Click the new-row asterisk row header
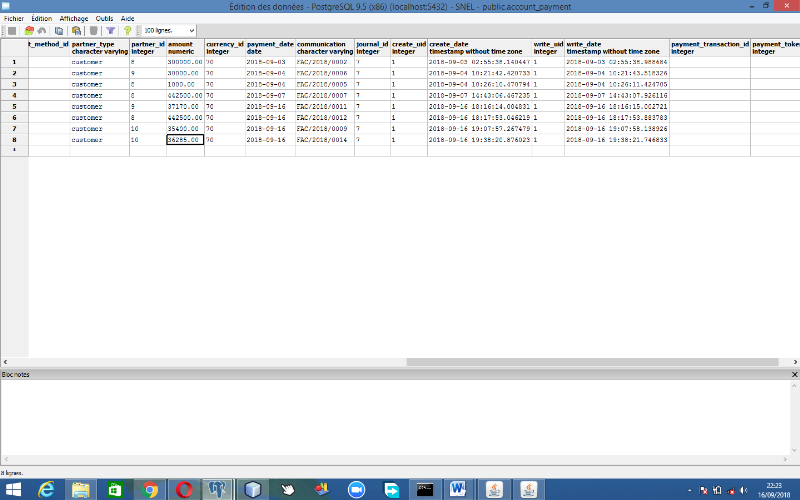The image size is (800, 500). [14, 151]
